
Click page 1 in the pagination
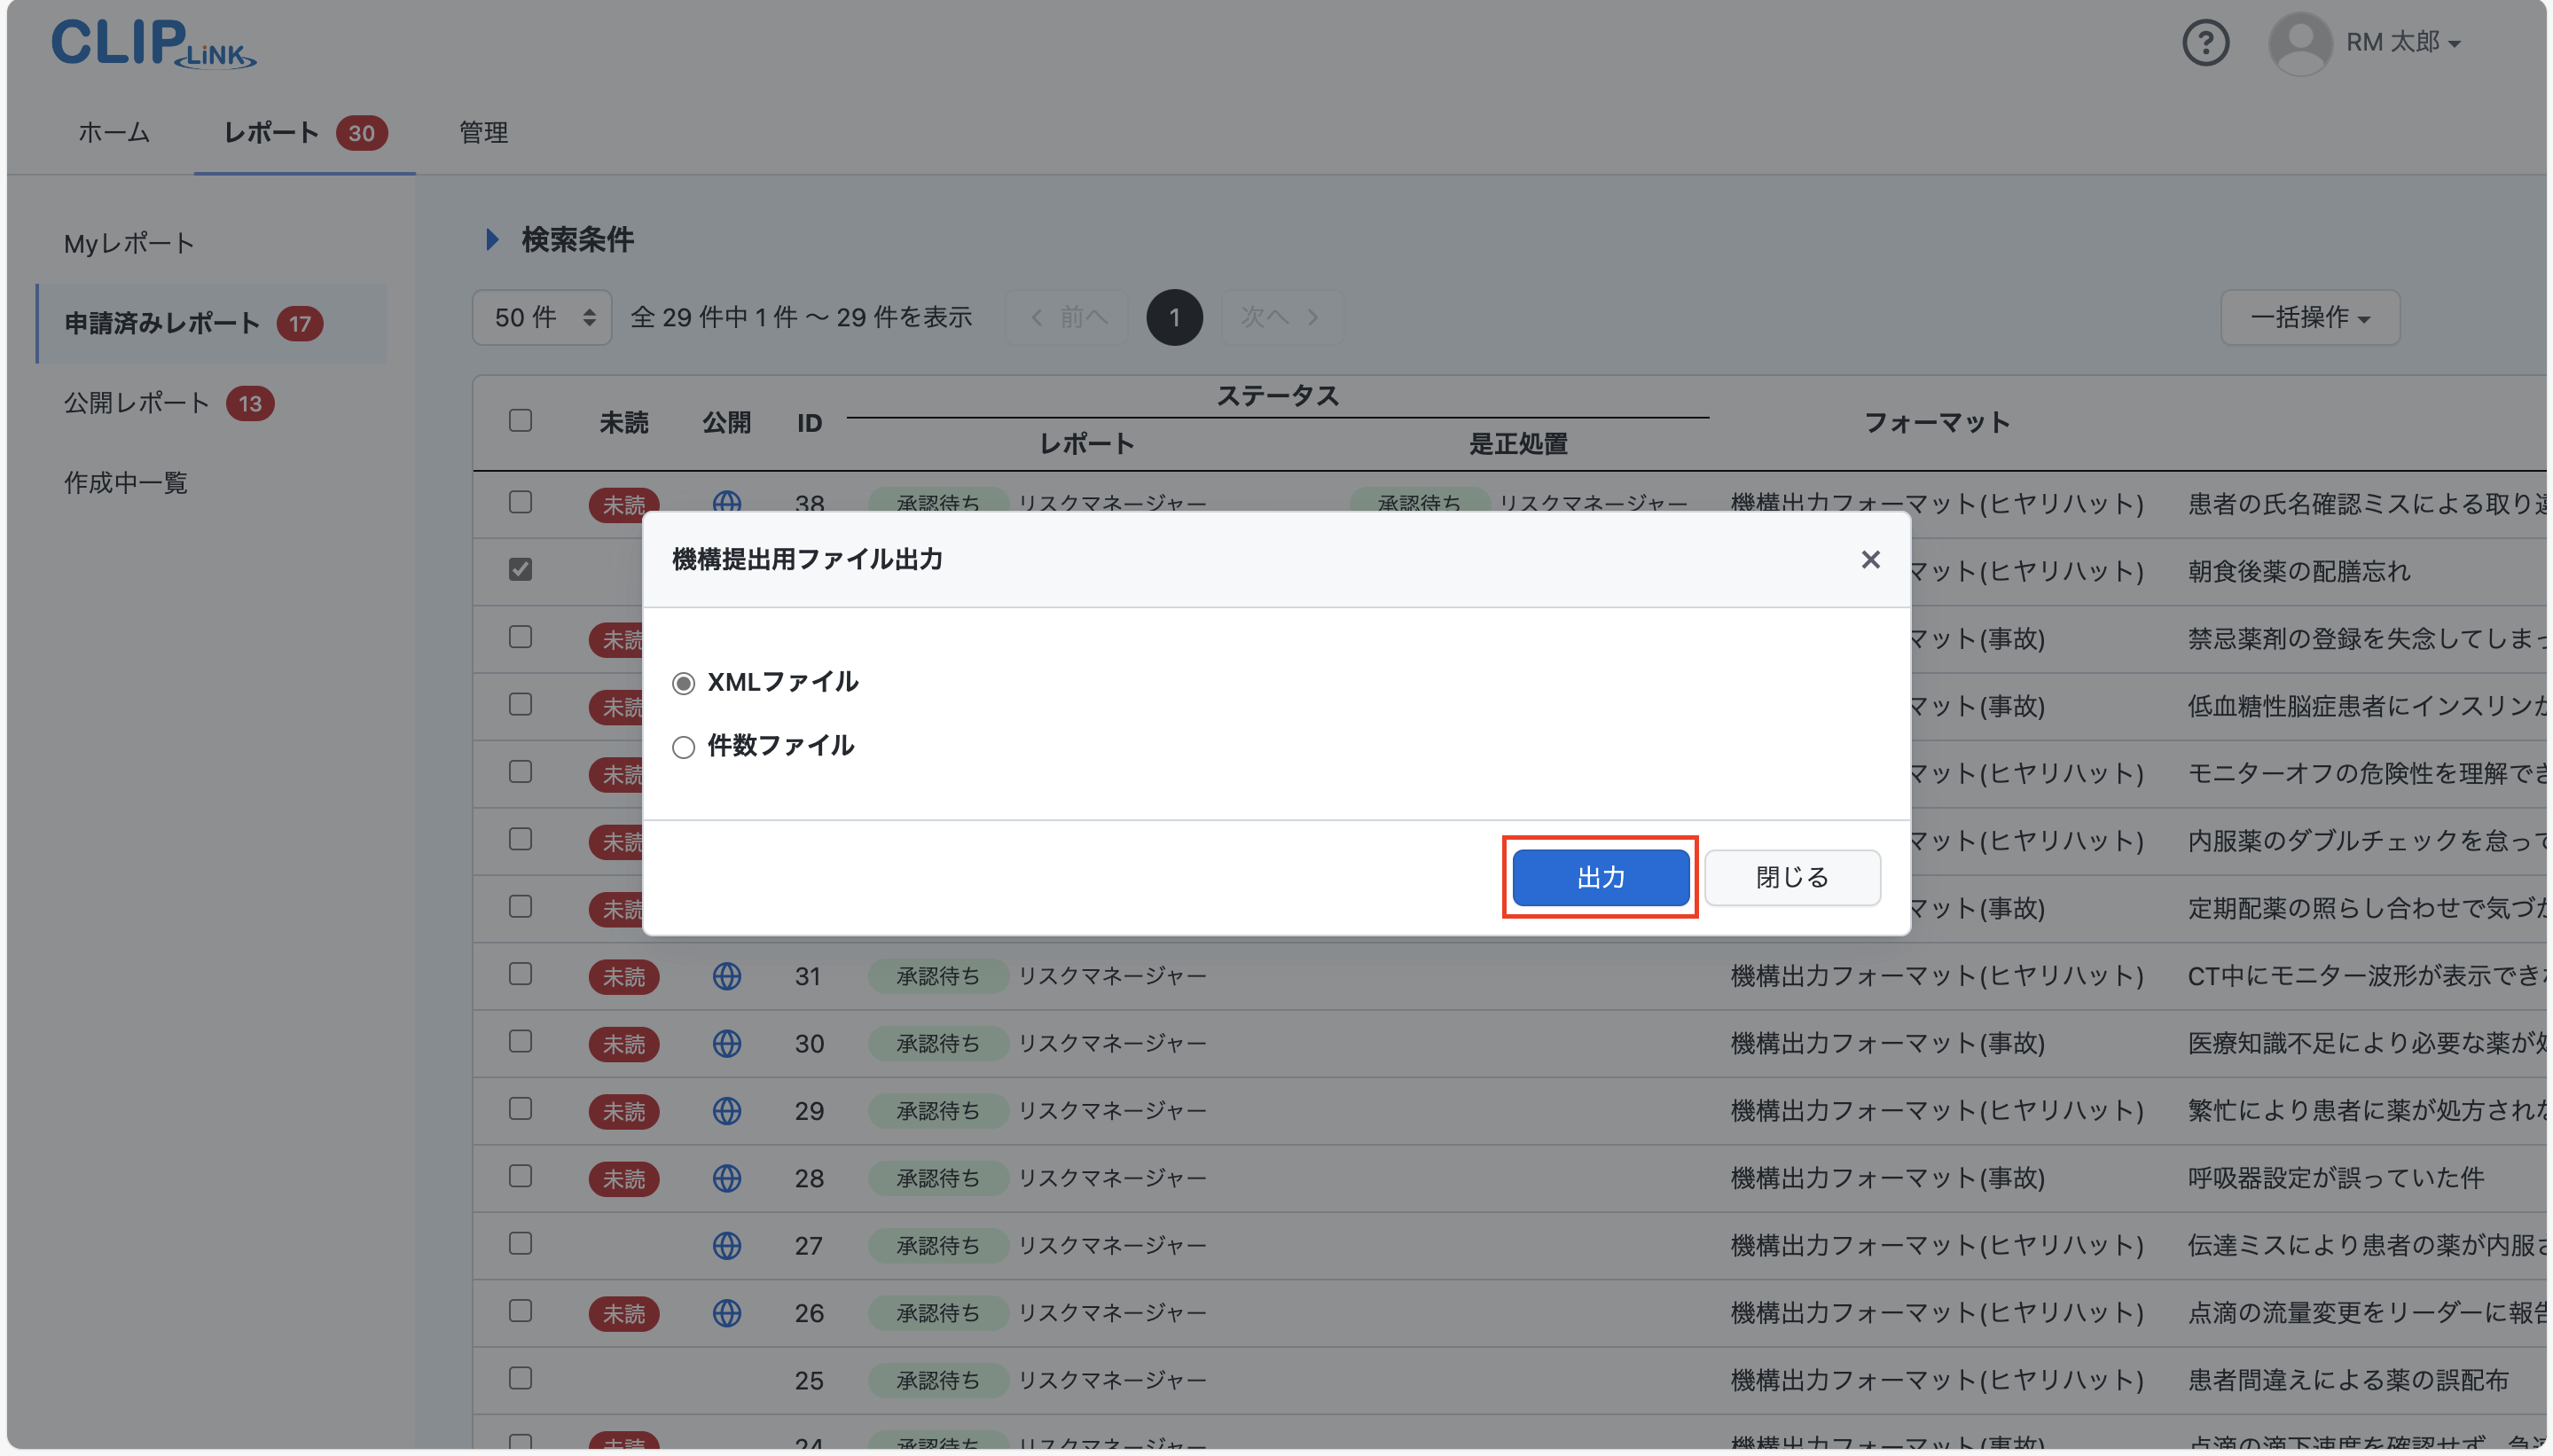point(1173,317)
